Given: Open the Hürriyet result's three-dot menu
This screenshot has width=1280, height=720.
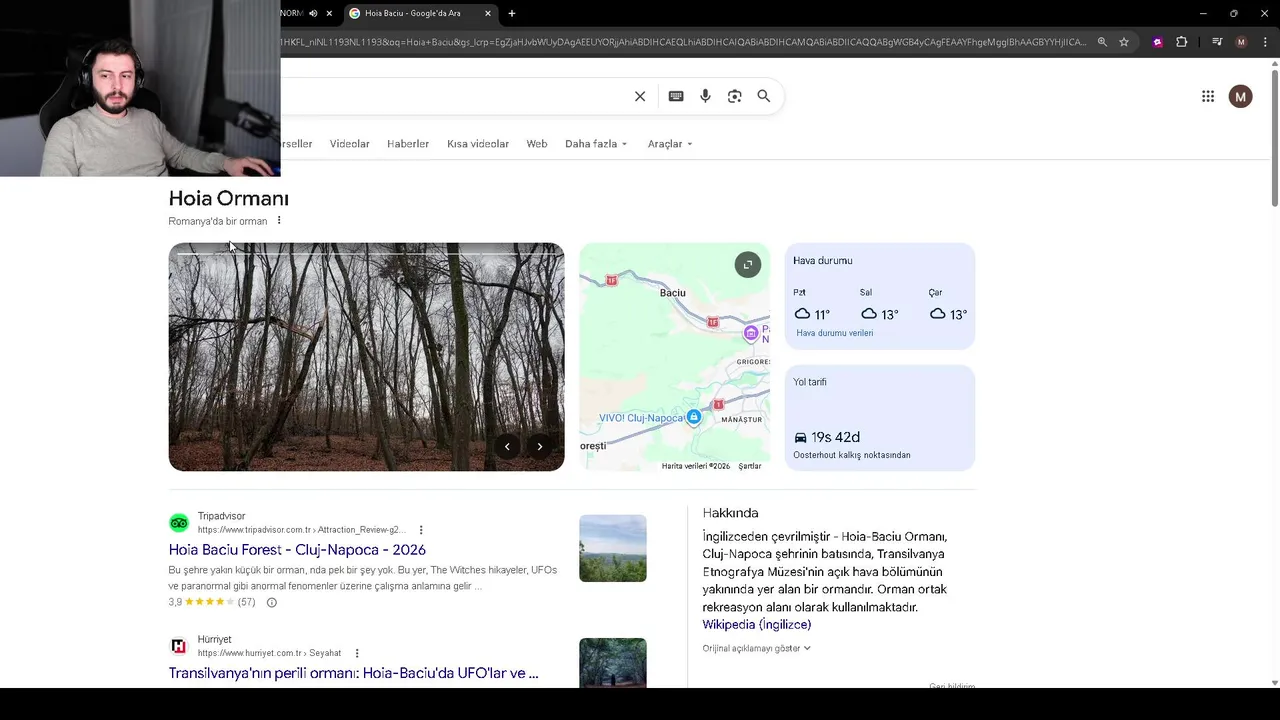Looking at the screenshot, I should [357, 653].
